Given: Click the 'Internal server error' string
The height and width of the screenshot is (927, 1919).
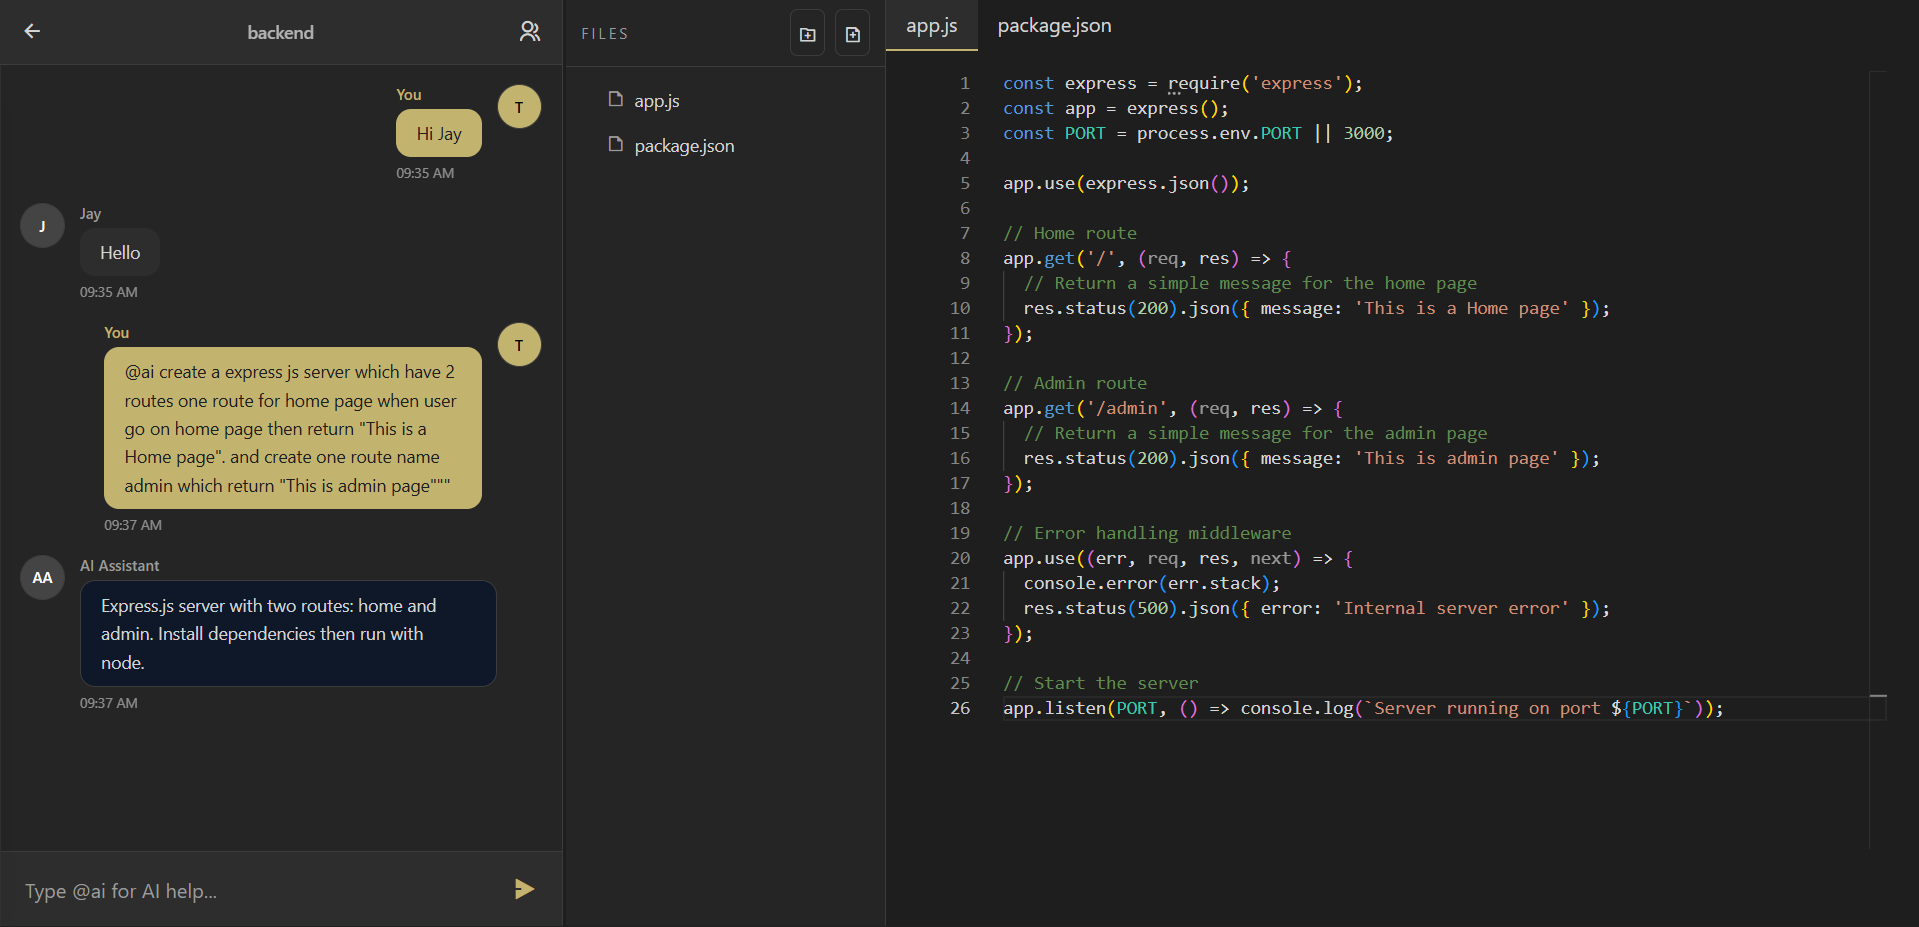Looking at the screenshot, I should [x=1451, y=608].
